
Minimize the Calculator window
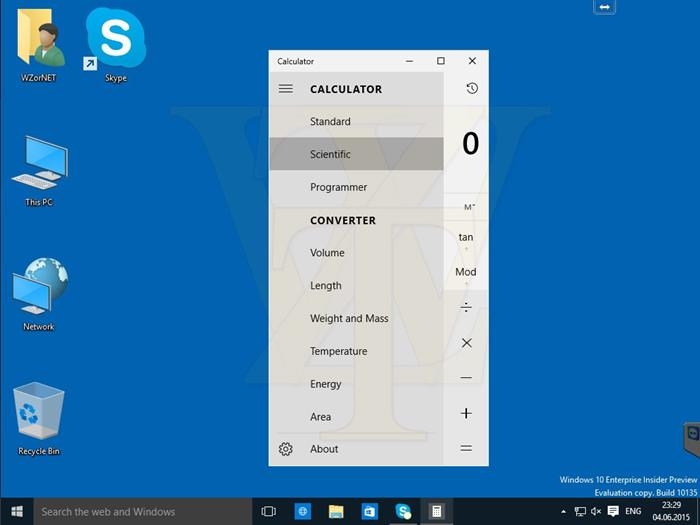coord(409,61)
